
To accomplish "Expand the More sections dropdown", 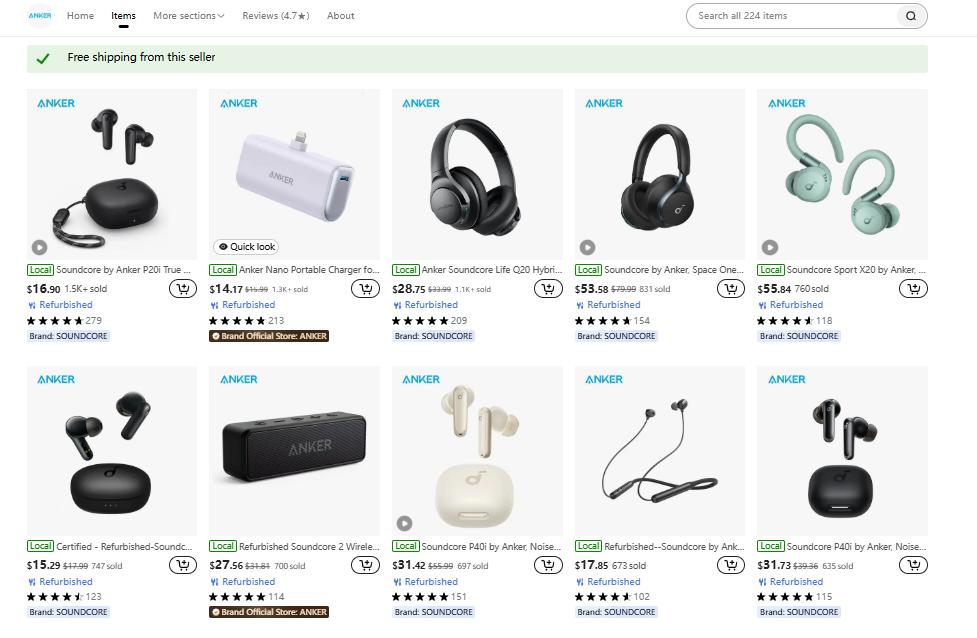I will tap(189, 16).
